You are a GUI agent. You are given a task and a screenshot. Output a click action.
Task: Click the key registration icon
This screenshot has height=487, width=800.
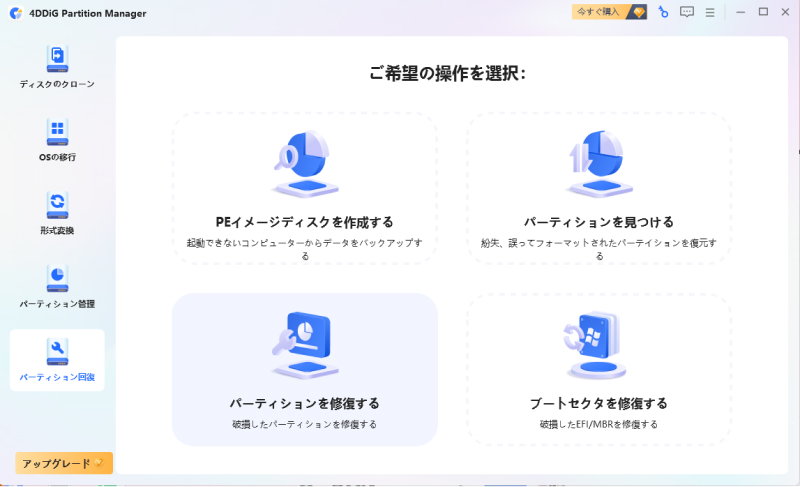(663, 12)
